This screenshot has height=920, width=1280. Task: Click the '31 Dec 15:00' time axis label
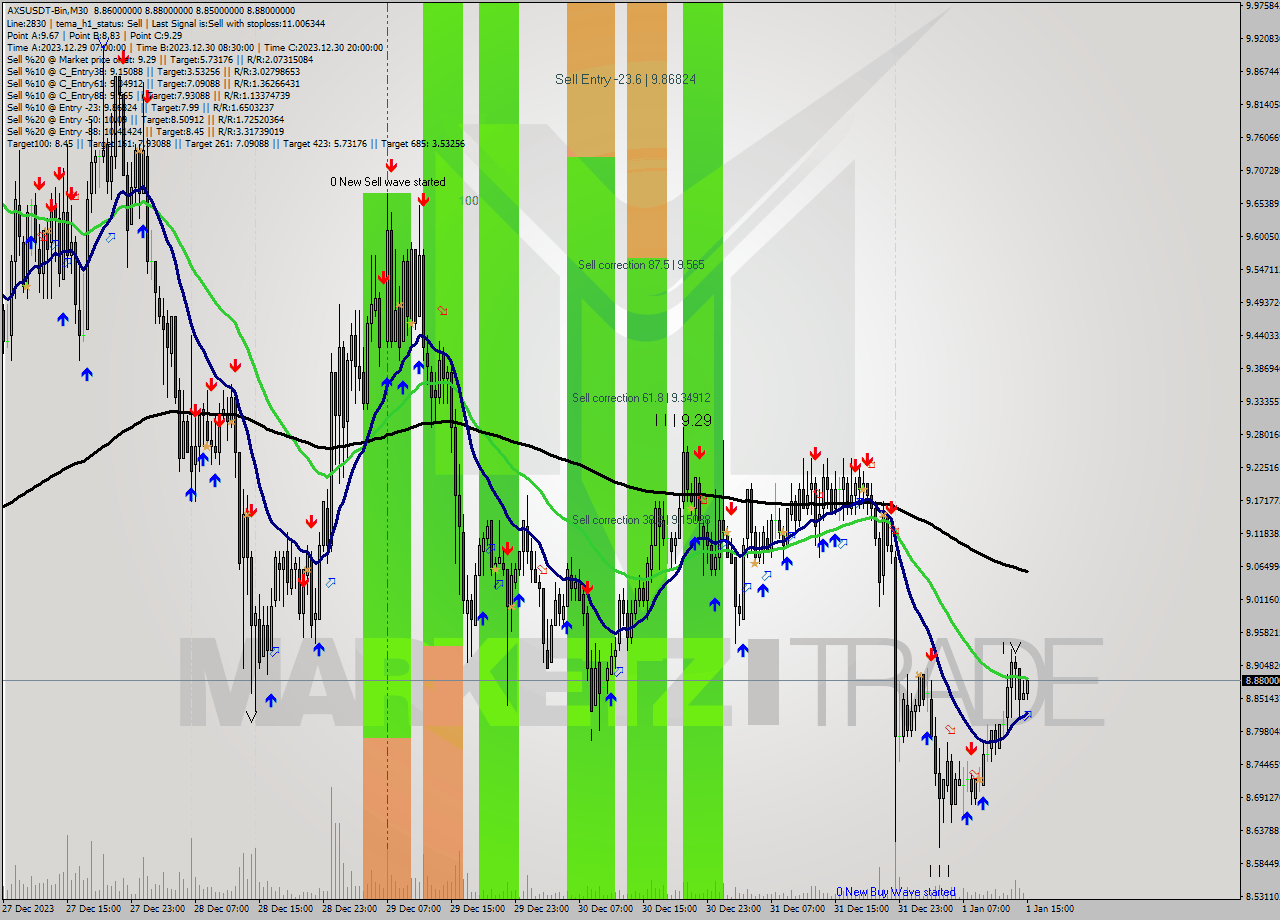[861, 909]
